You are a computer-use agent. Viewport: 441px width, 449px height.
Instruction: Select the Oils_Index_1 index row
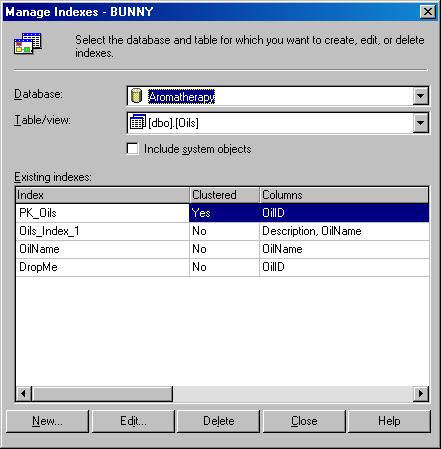pos(222,231)
